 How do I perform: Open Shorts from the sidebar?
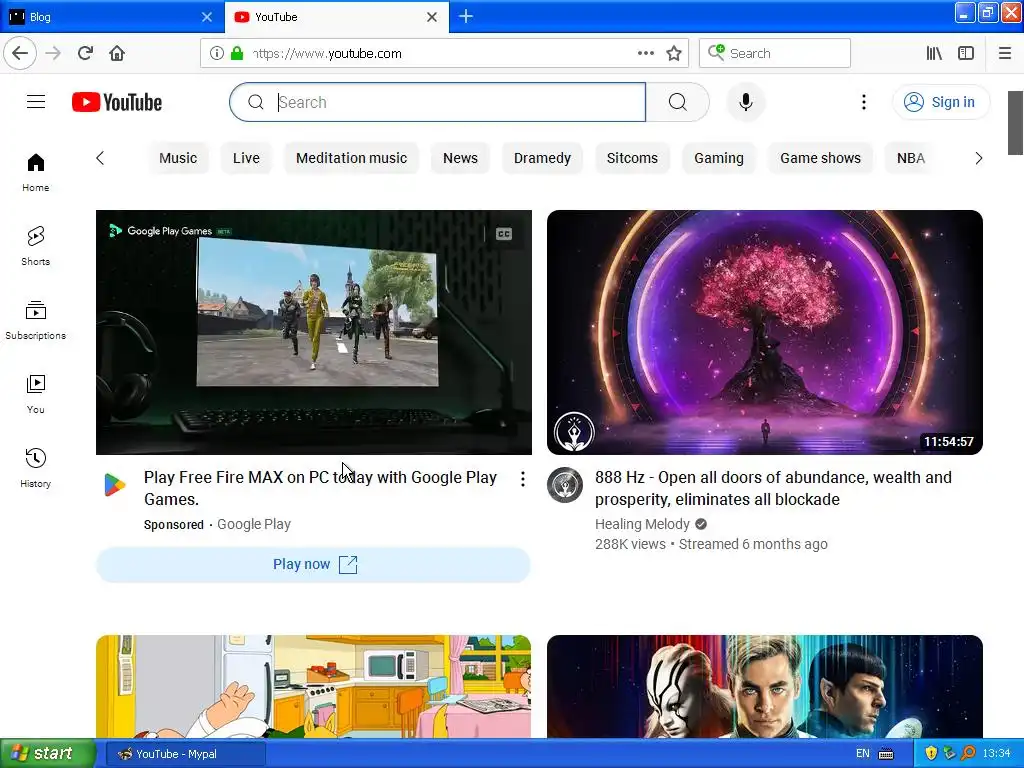35,246
